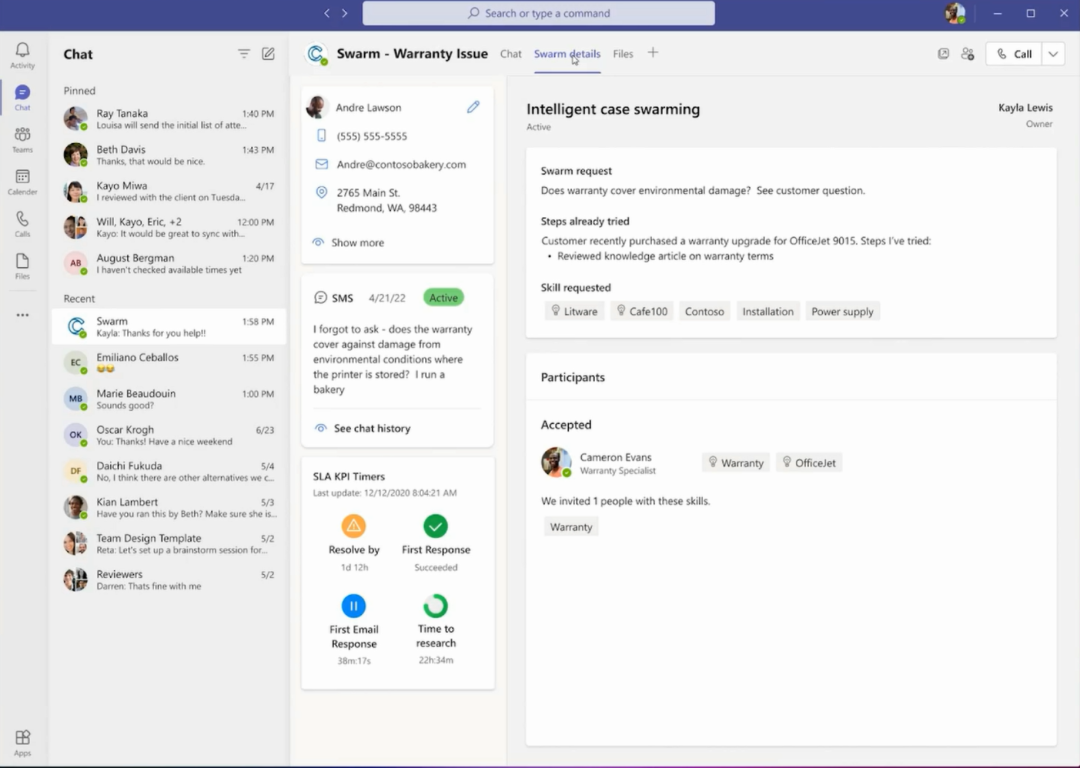
Task: Open August Bergman chat
Action: [169, 263]
